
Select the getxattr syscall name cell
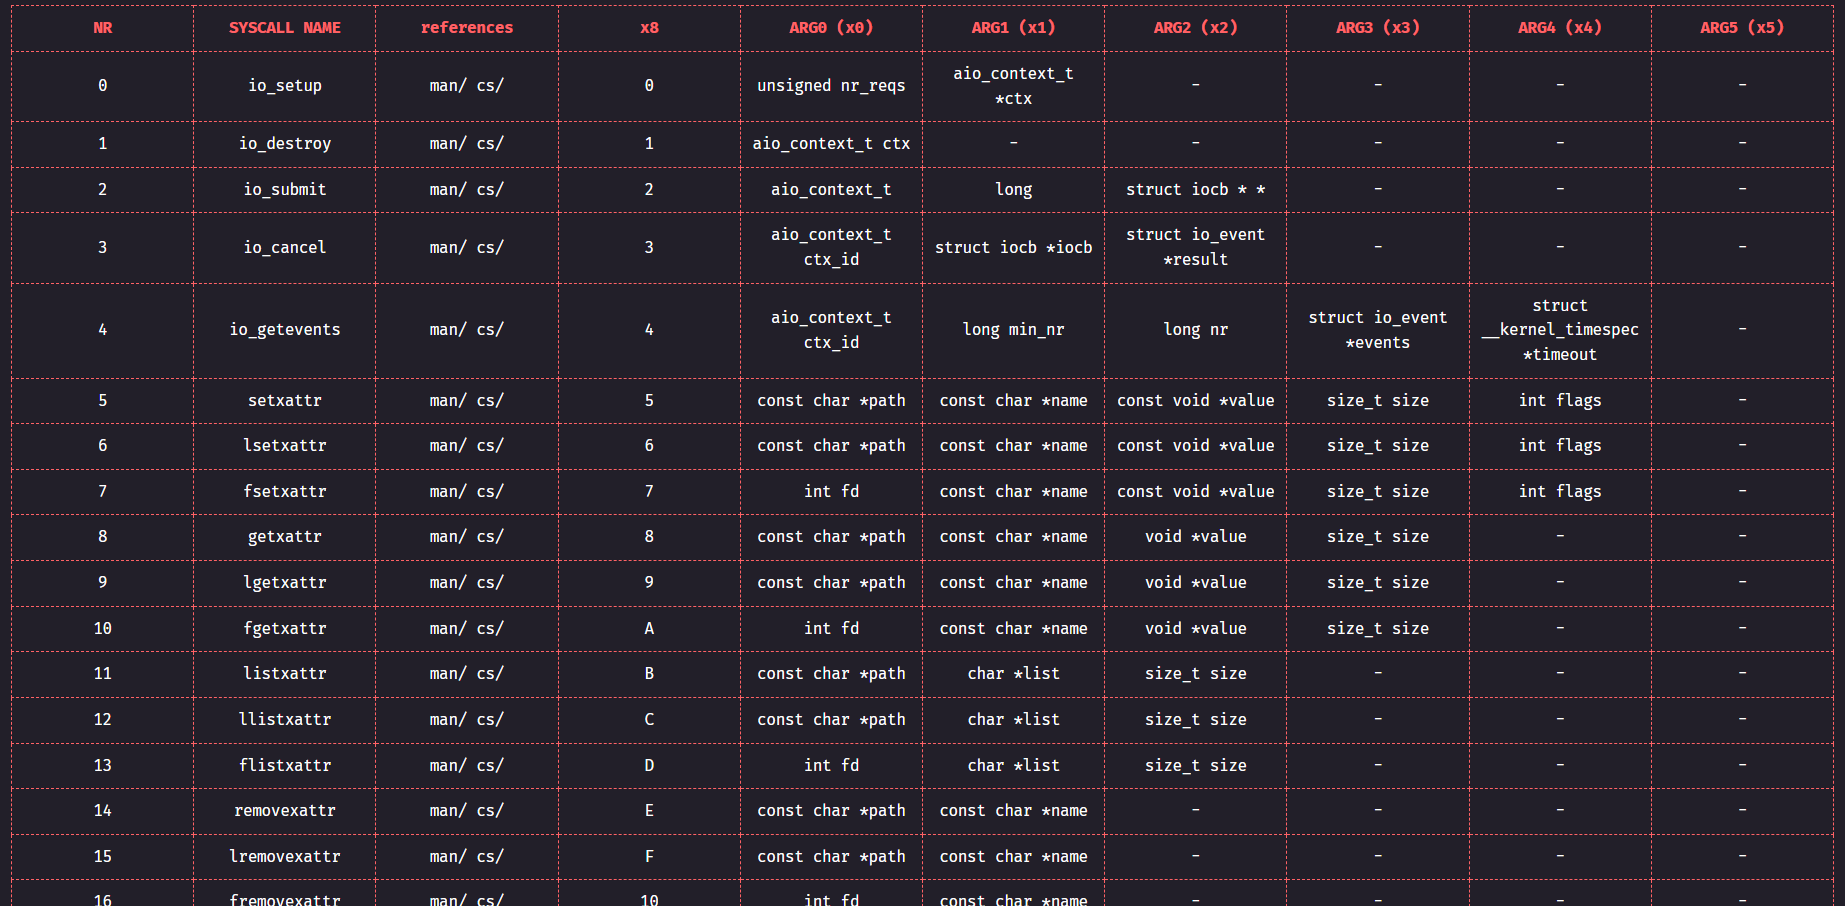285,537
